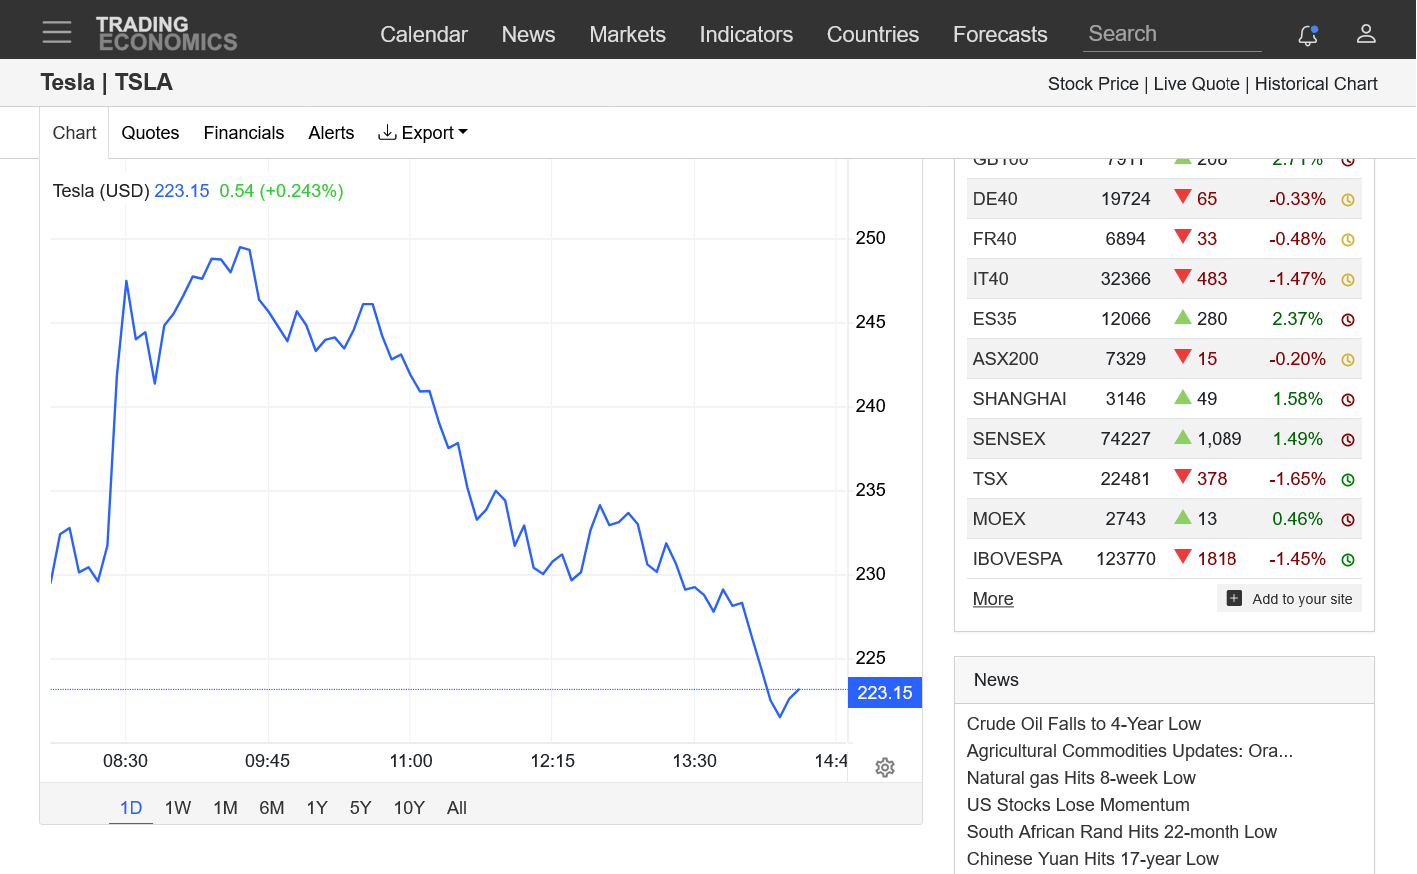Screen dimensions: 1417x874
Task: Open US Stocks Lose Momentum article
Action: [x=1078, y=805]
